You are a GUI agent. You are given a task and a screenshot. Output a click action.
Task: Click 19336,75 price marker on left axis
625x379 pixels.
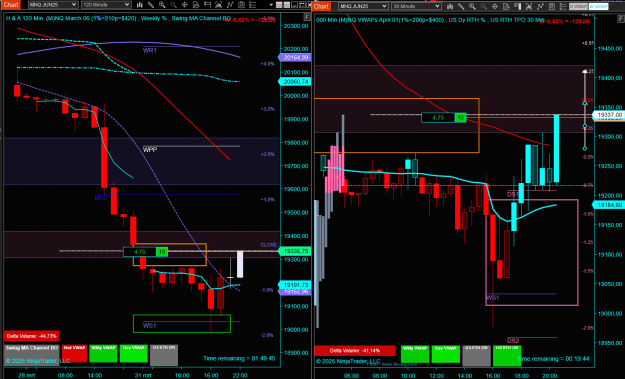click(x=294, y=251)
